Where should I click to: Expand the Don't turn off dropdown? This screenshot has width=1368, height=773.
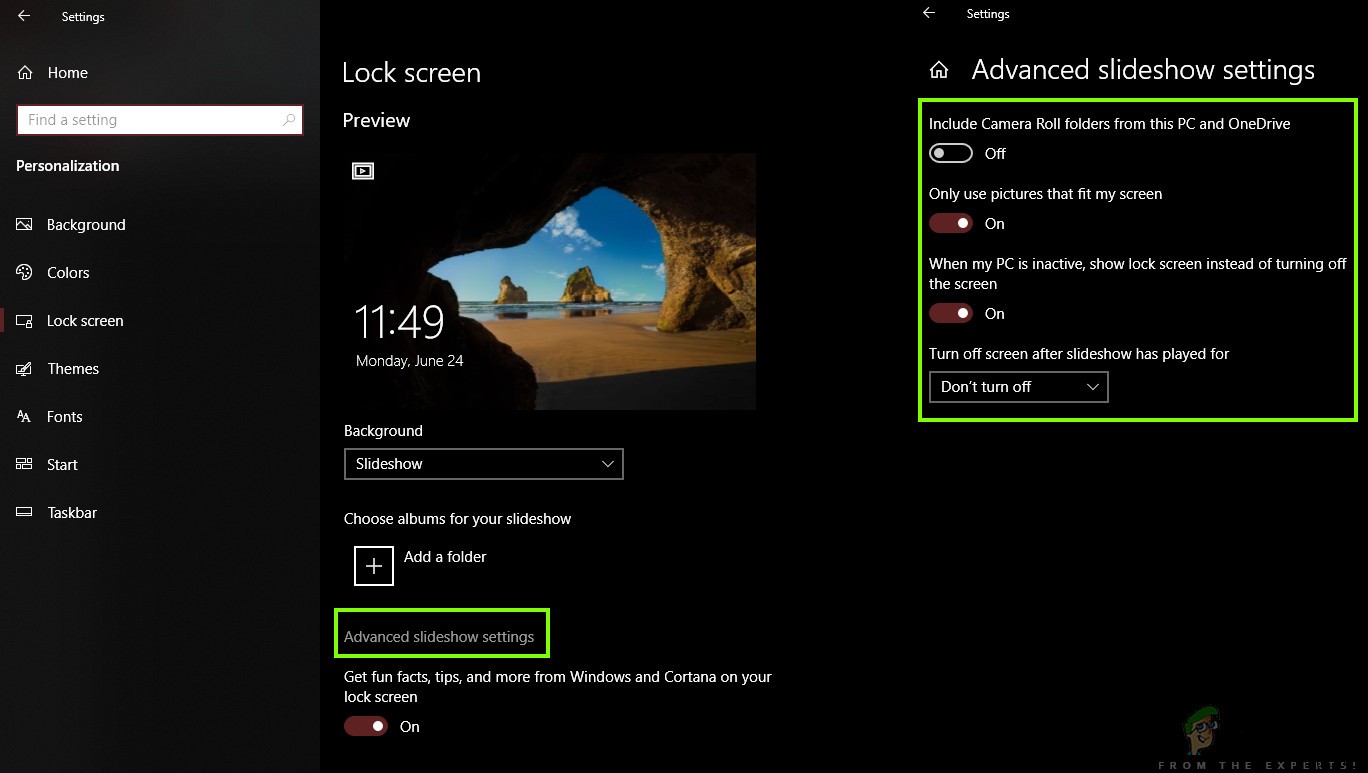[1017, 387]
